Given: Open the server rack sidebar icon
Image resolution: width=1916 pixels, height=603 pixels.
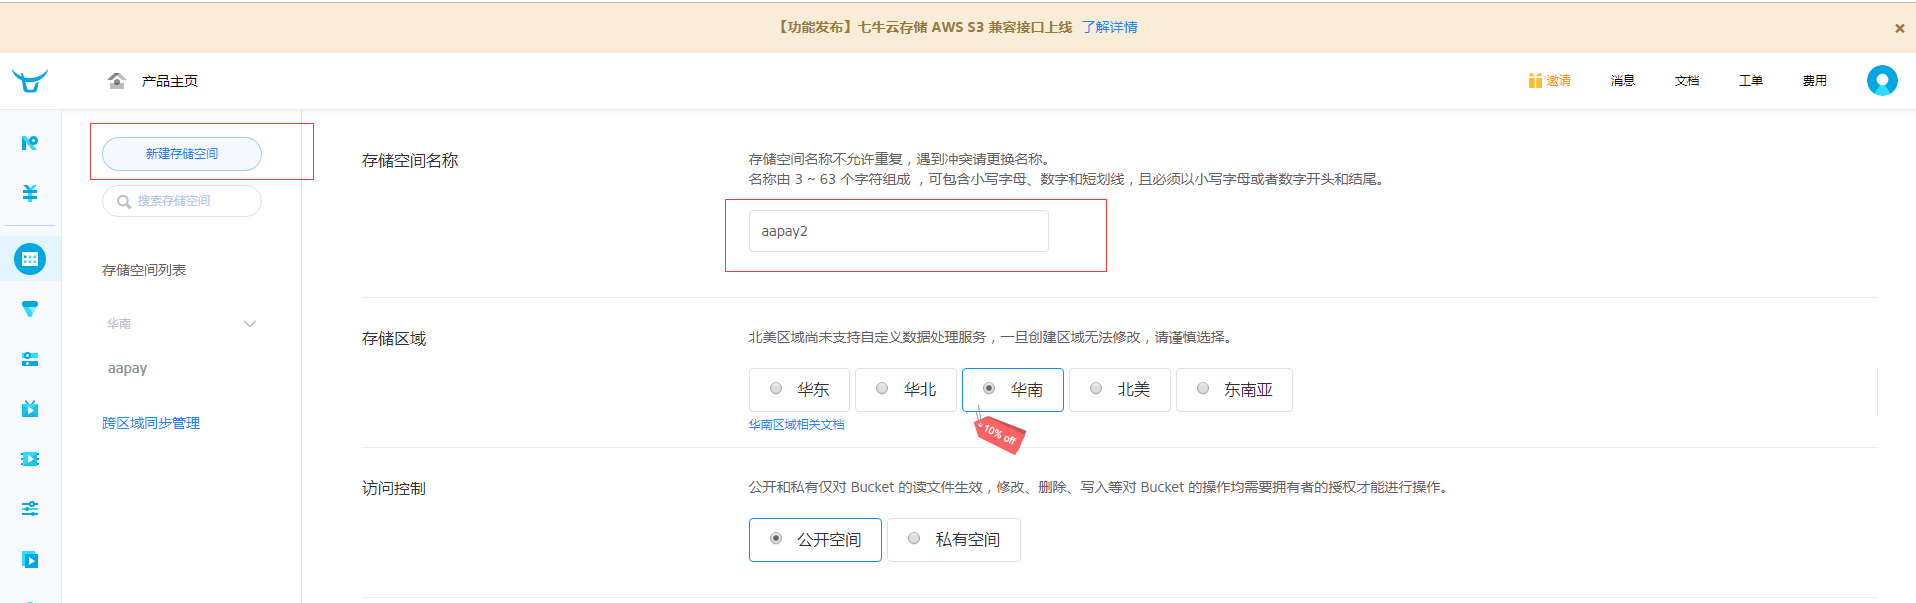Looking at the screenshot, I should click(30, 359).
